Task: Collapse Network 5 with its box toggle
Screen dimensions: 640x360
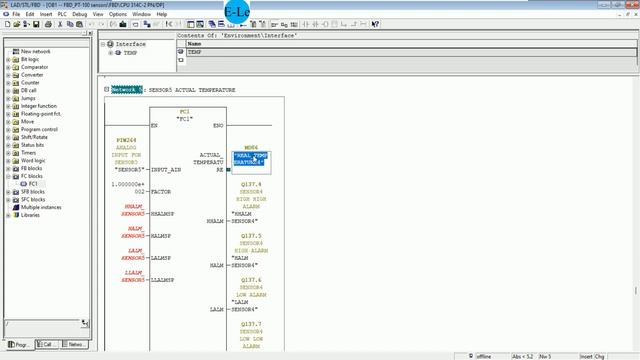Action: click(x=107, y=89)
